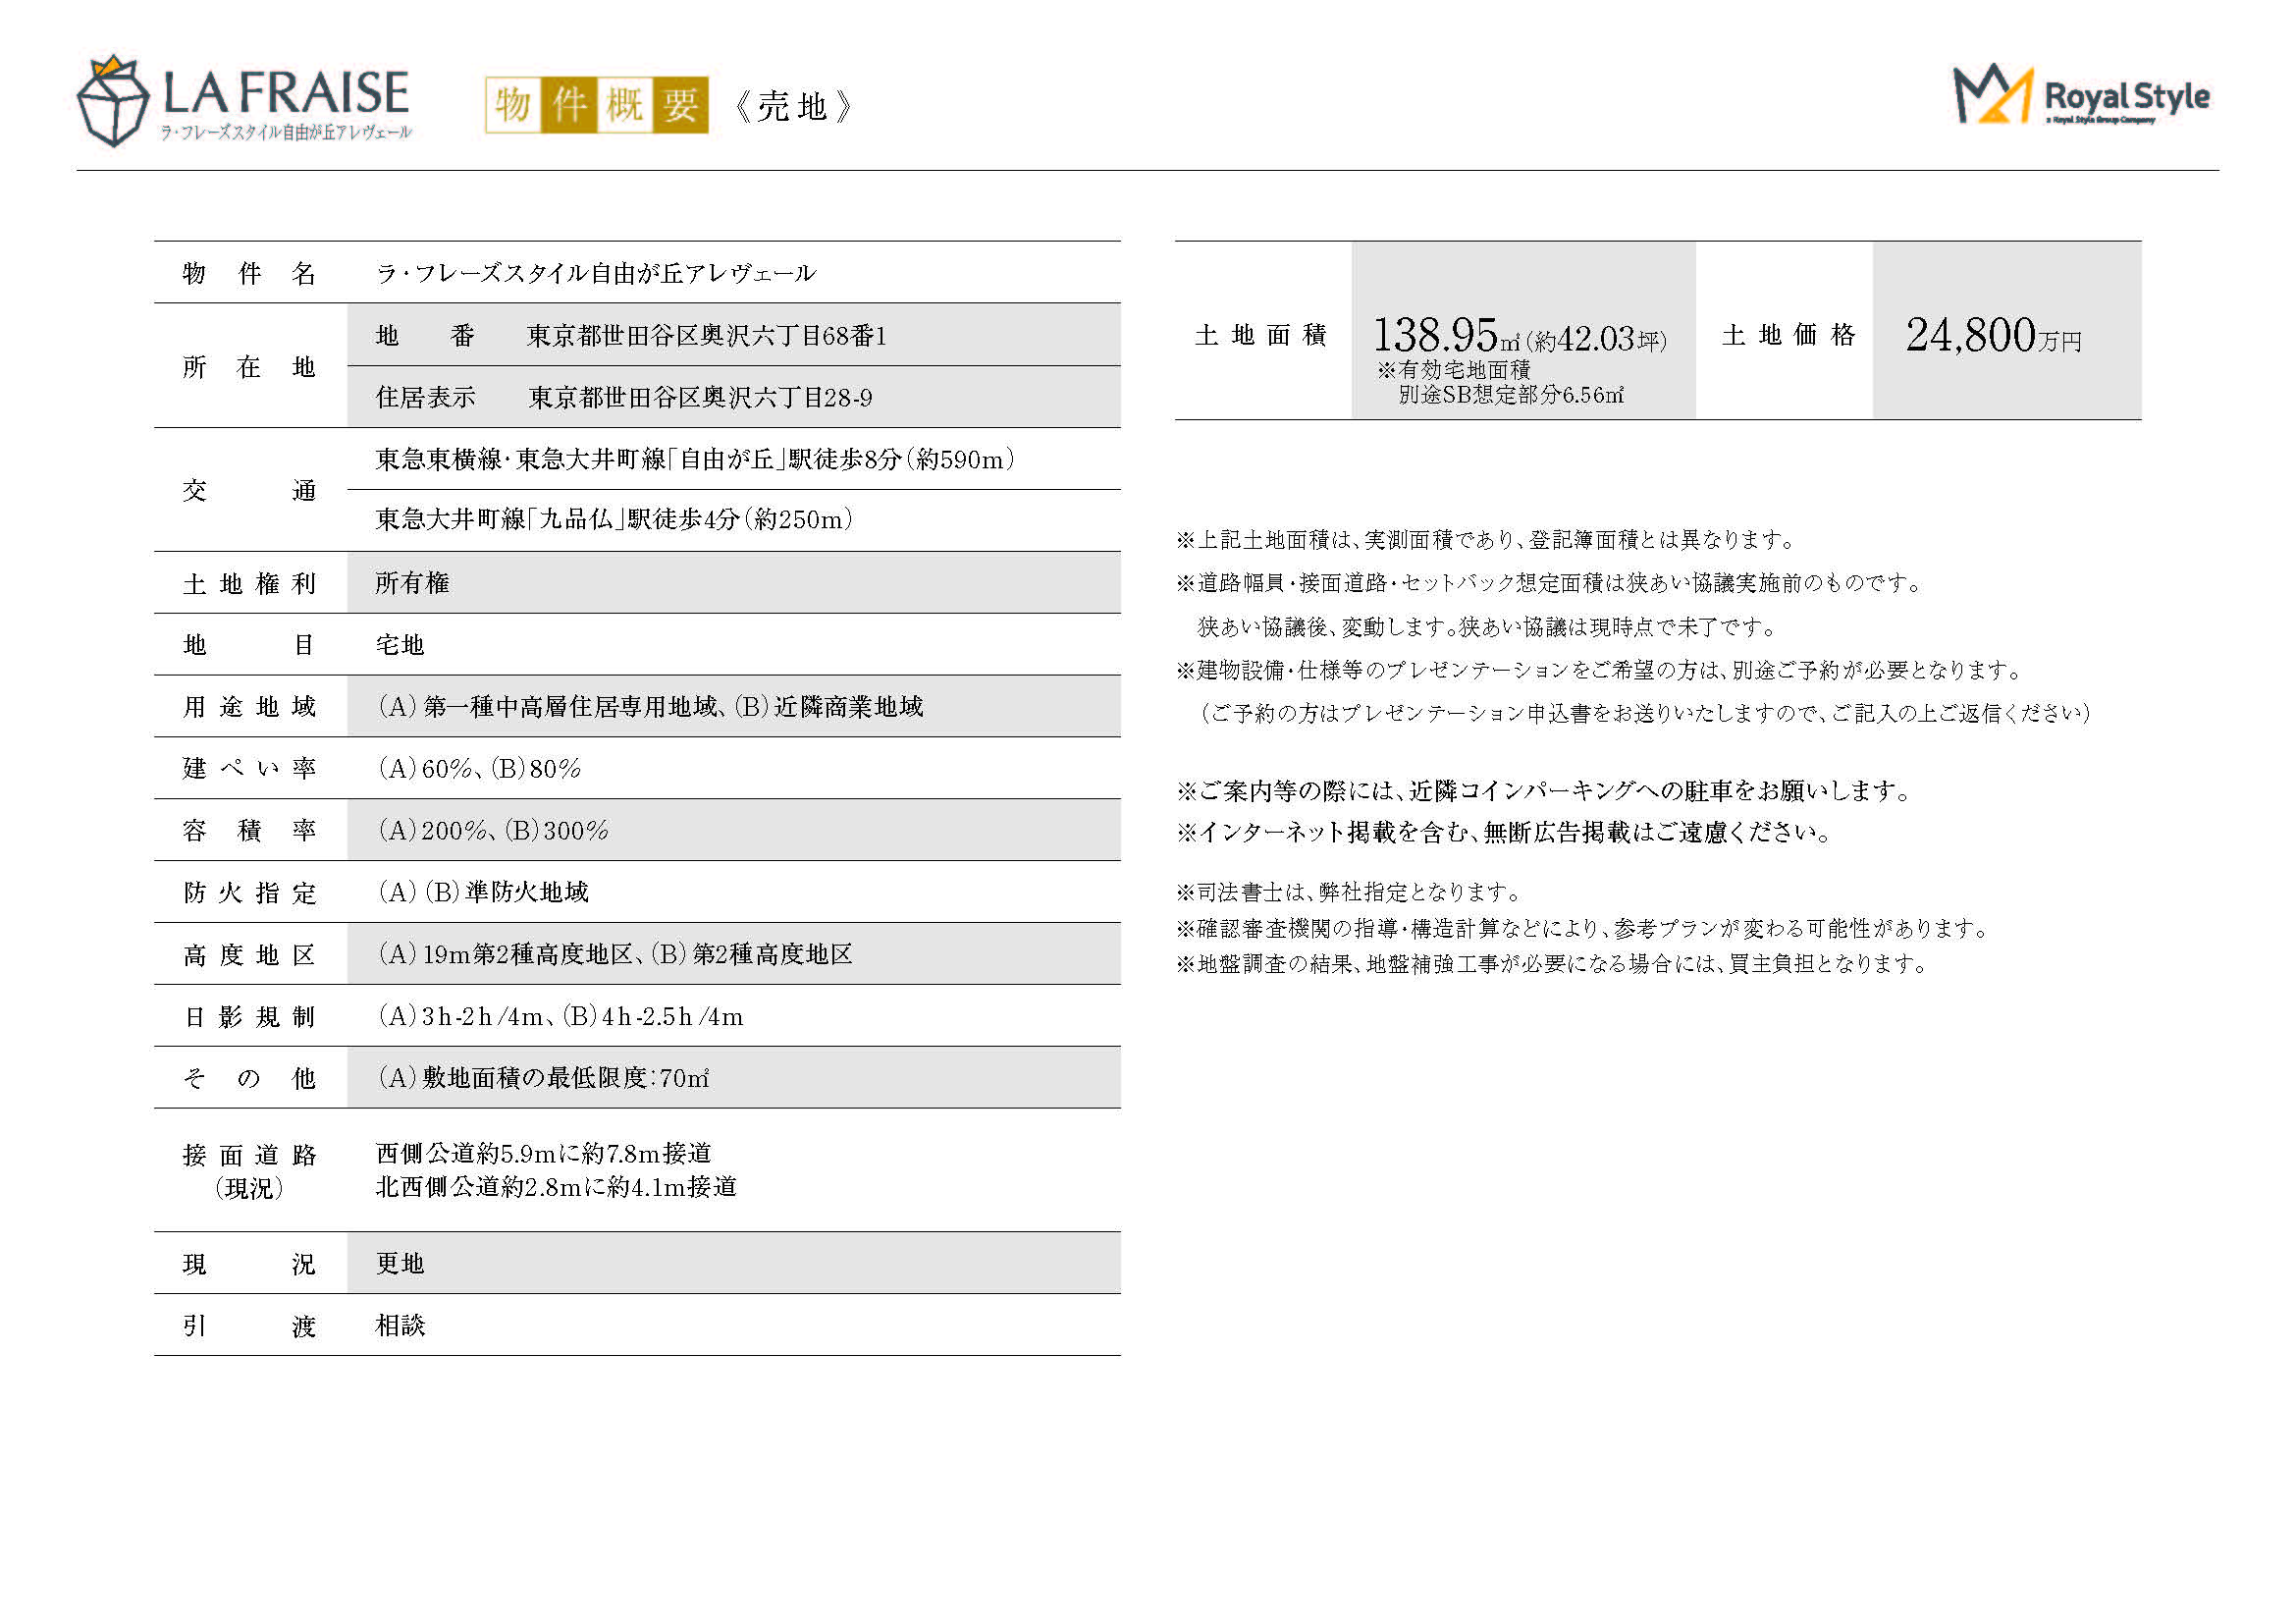This screenshot has width=2296, height=1624.
Task: Click the 九品仏 station 4-minute walk line
Action: pos(614,520)
